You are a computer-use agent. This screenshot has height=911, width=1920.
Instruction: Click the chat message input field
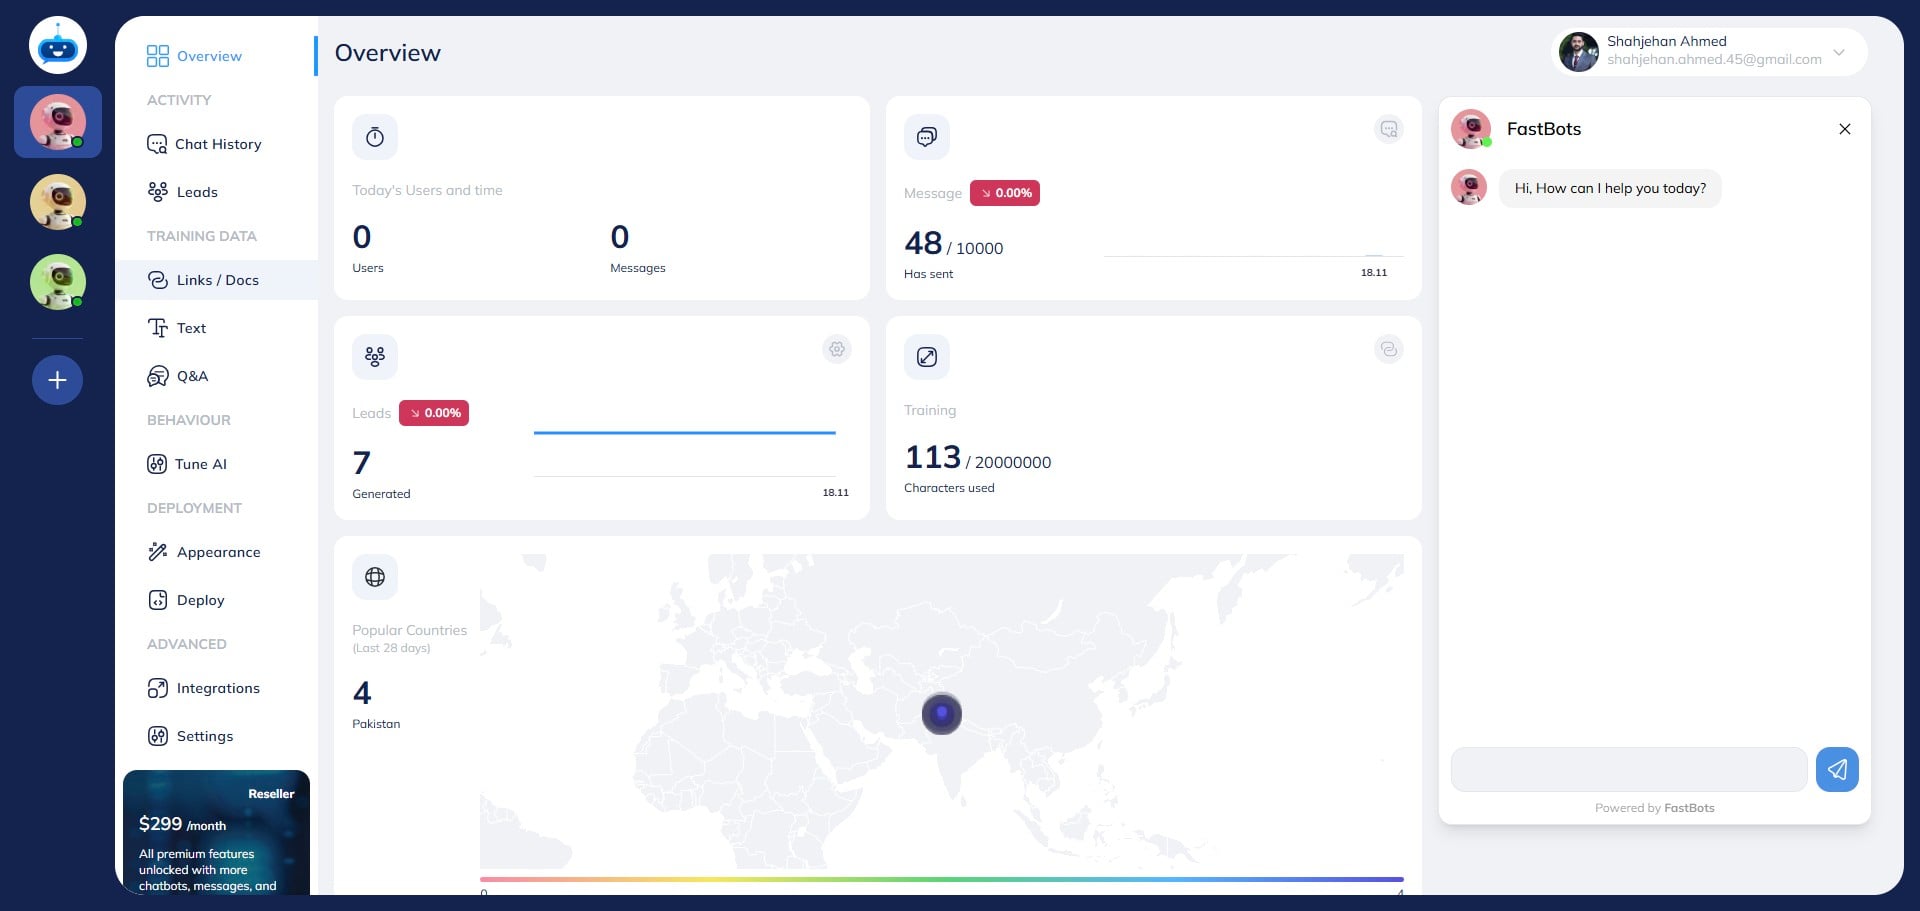[x=1628, y=769]
